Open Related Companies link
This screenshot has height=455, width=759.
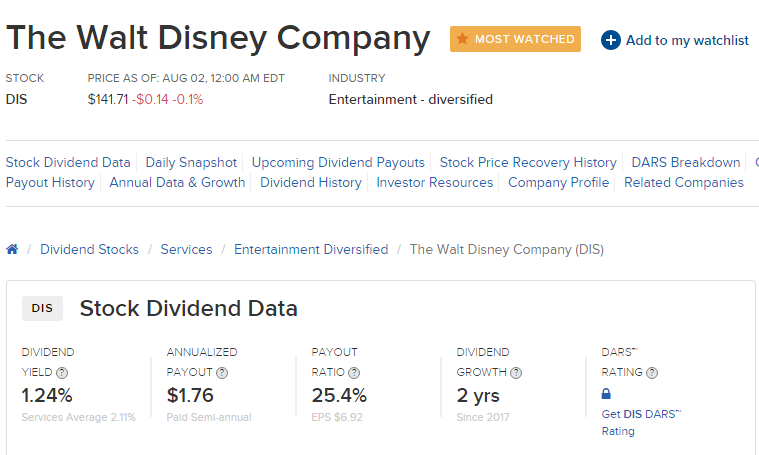click(x=683, y=182)
